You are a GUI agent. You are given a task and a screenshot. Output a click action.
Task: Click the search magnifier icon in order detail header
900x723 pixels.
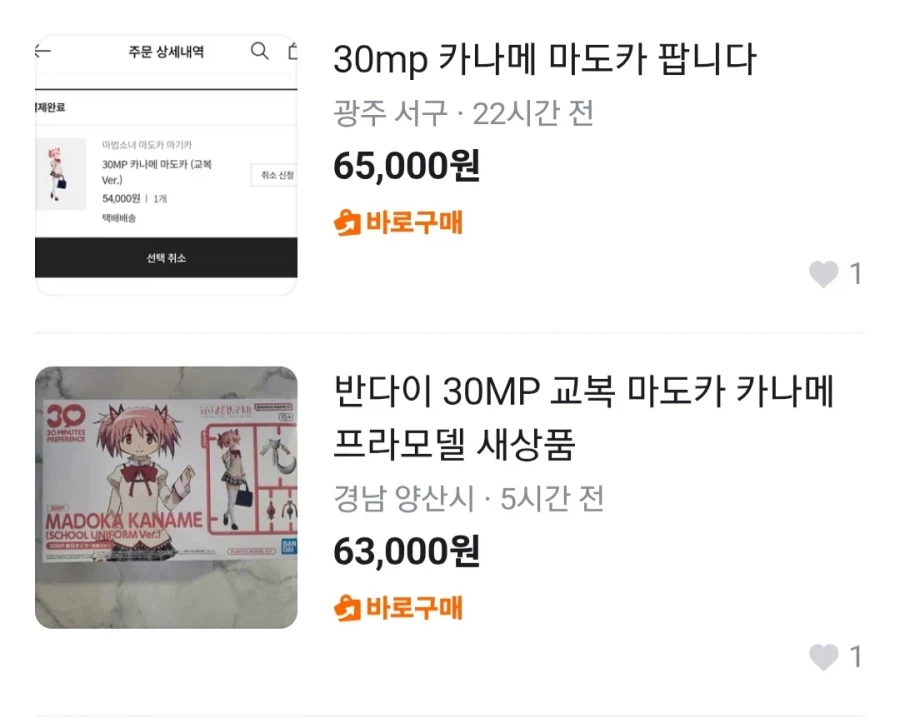coord(259,51)
